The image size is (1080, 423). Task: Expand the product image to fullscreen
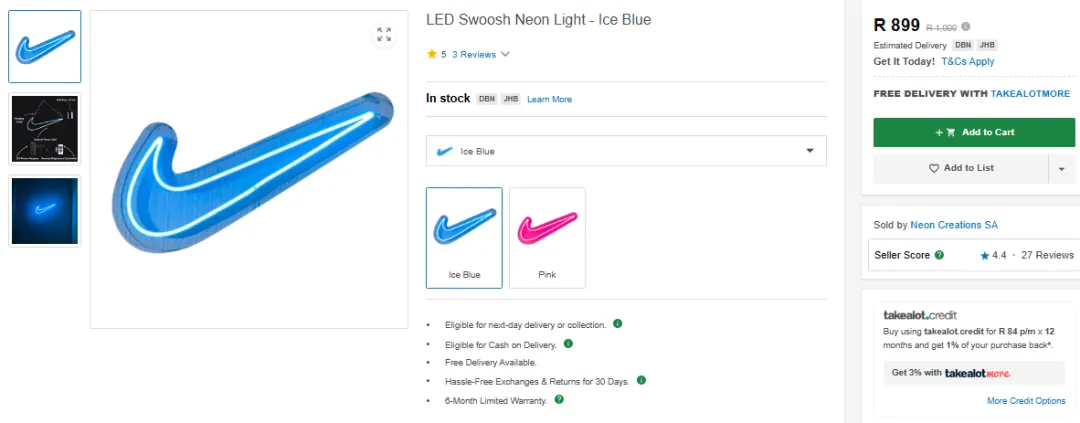point(384,35)
